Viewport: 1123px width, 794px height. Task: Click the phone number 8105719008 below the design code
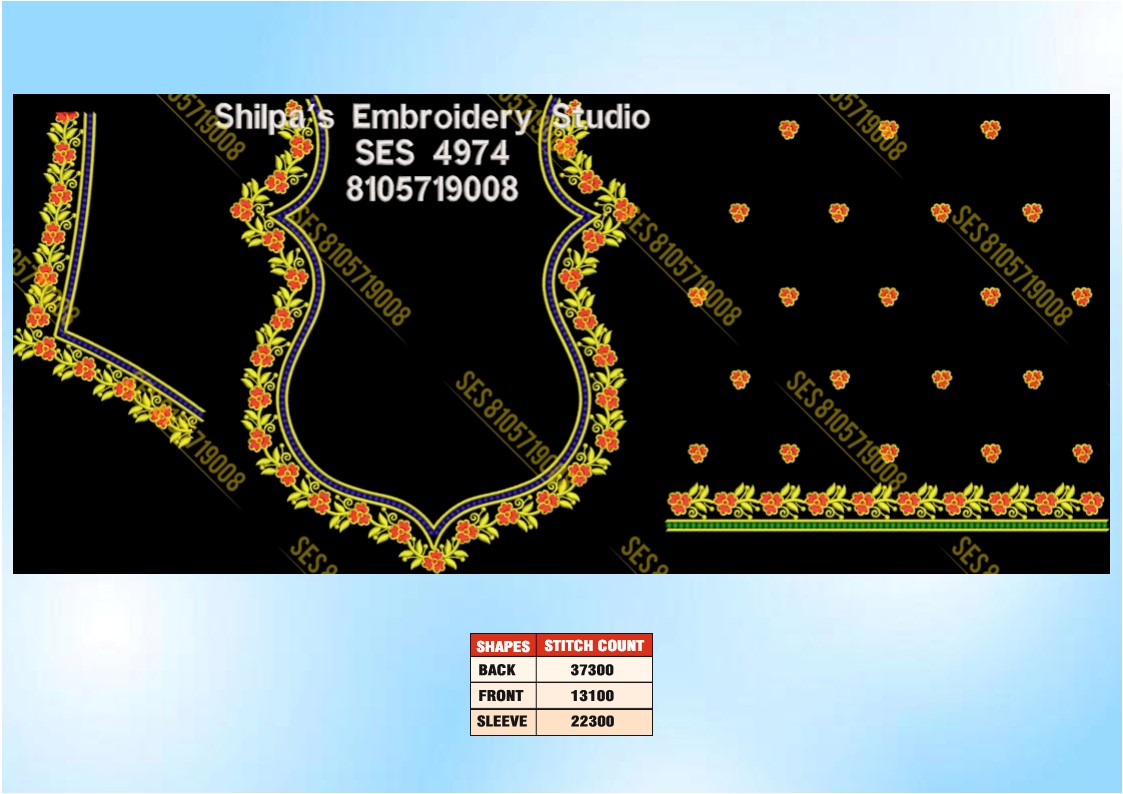click(432, 189)
